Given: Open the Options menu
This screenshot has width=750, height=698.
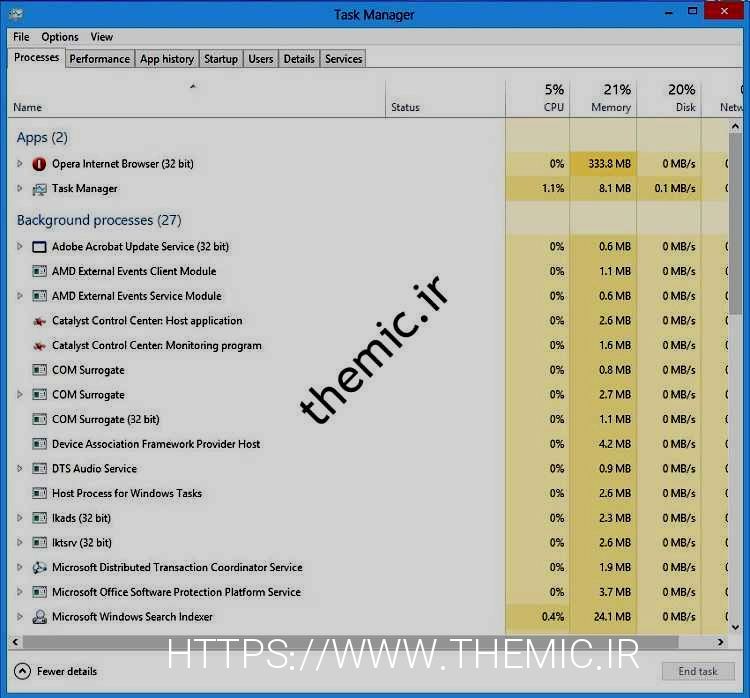Looking at the screenshot, I should coord(60,37).
